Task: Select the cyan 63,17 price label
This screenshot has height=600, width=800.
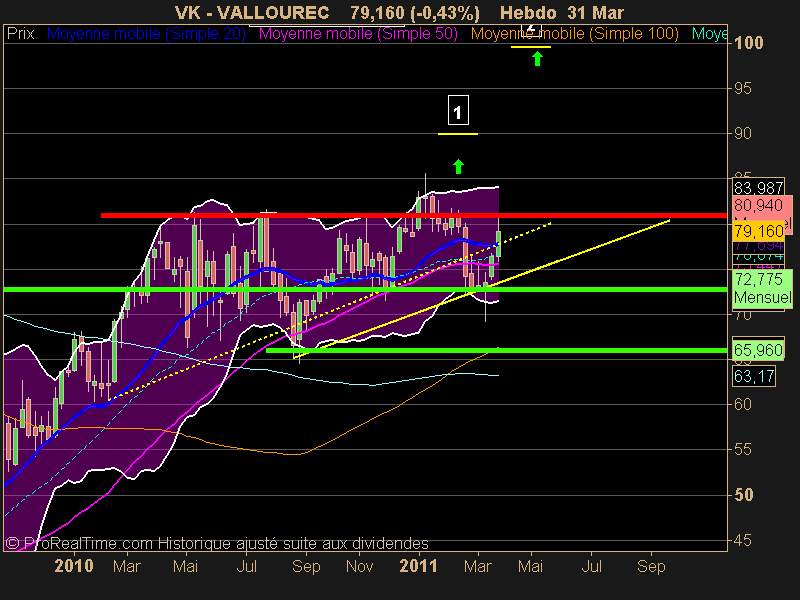Action: coord(754,377)
